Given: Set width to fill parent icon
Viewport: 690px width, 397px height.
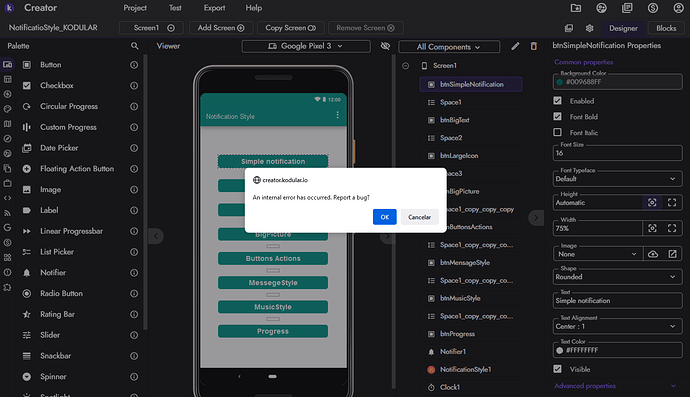Looking at the screenshot, I should pos(672,228).
